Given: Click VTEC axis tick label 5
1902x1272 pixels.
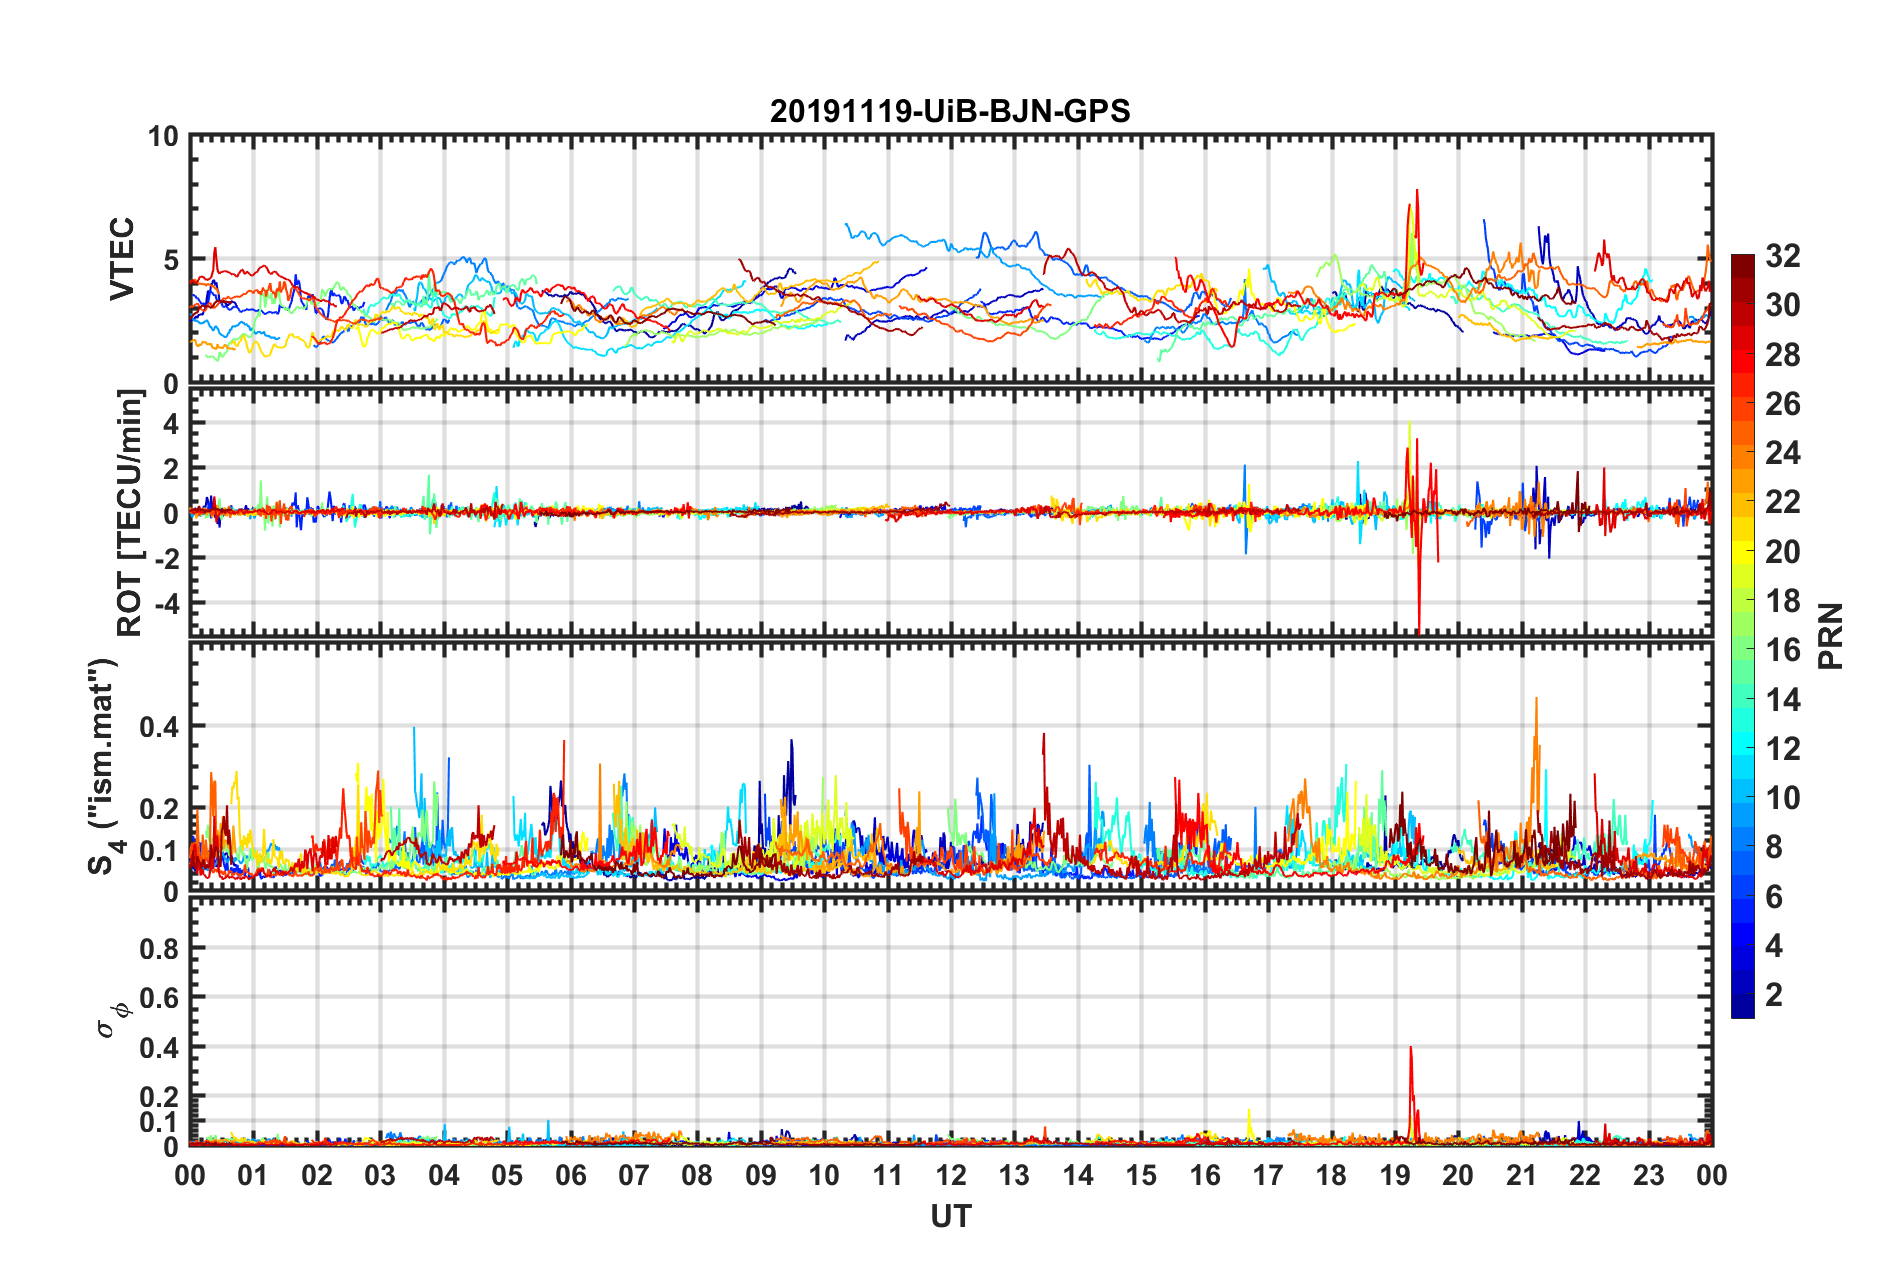Looking at the screenshot, I should pos(171,260).
